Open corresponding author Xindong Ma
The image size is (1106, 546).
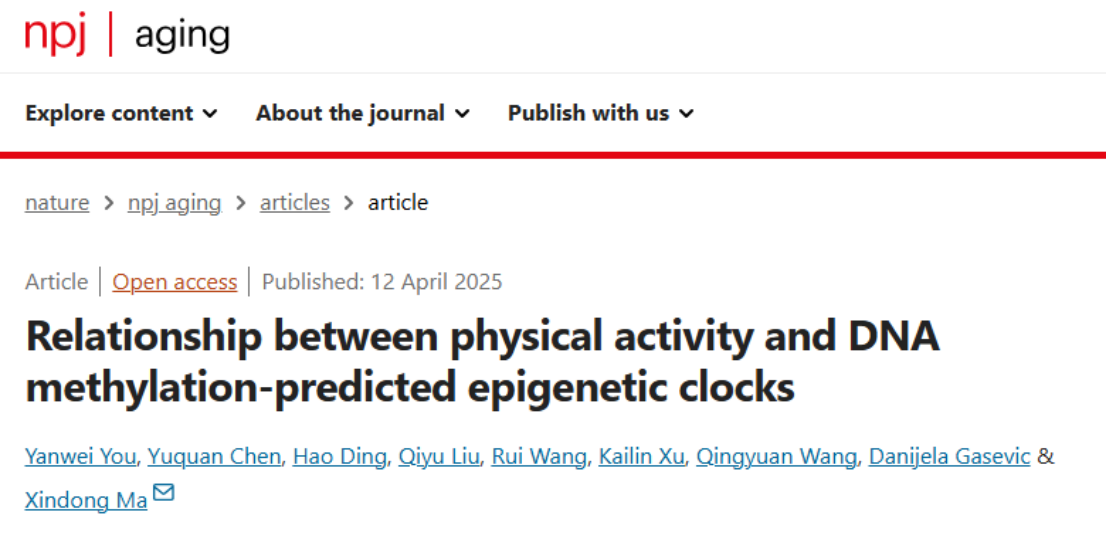[86, 501]
